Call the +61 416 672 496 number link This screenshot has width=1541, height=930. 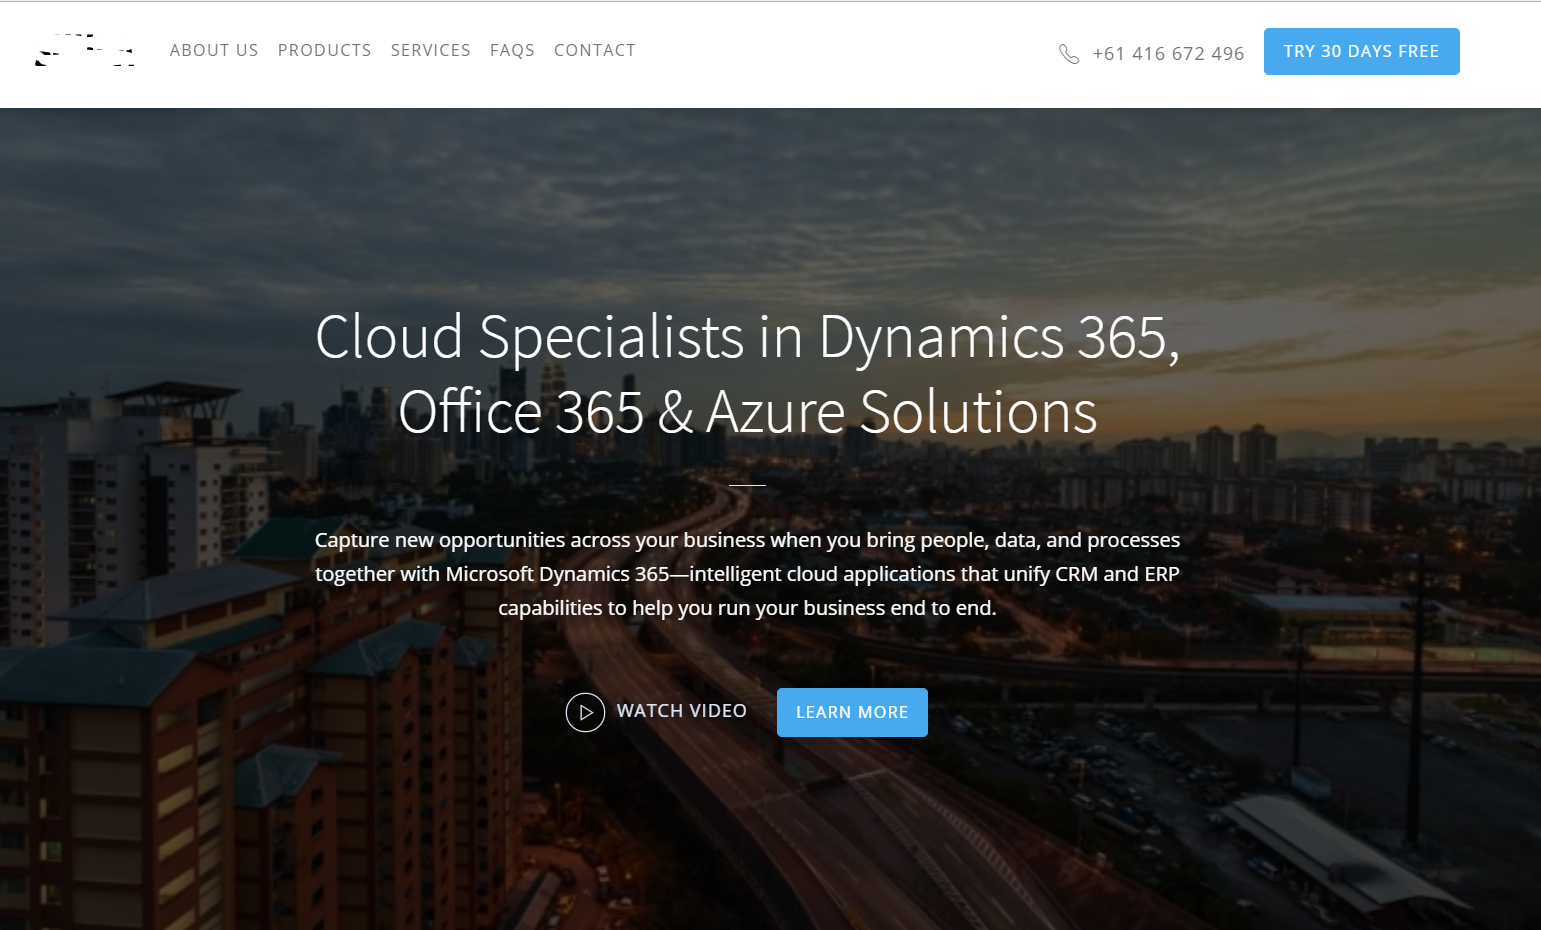pos(1168,54)
